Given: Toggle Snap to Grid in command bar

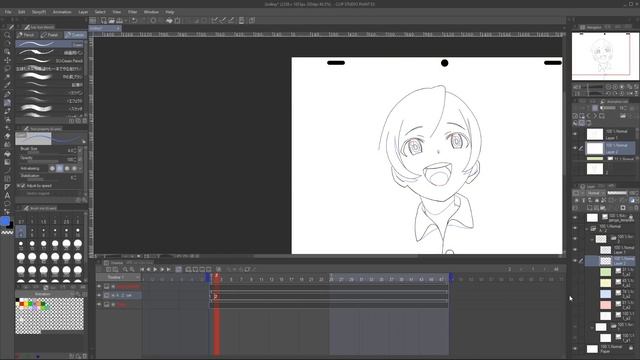Looking at the screenshot, I should pos(231,20).
